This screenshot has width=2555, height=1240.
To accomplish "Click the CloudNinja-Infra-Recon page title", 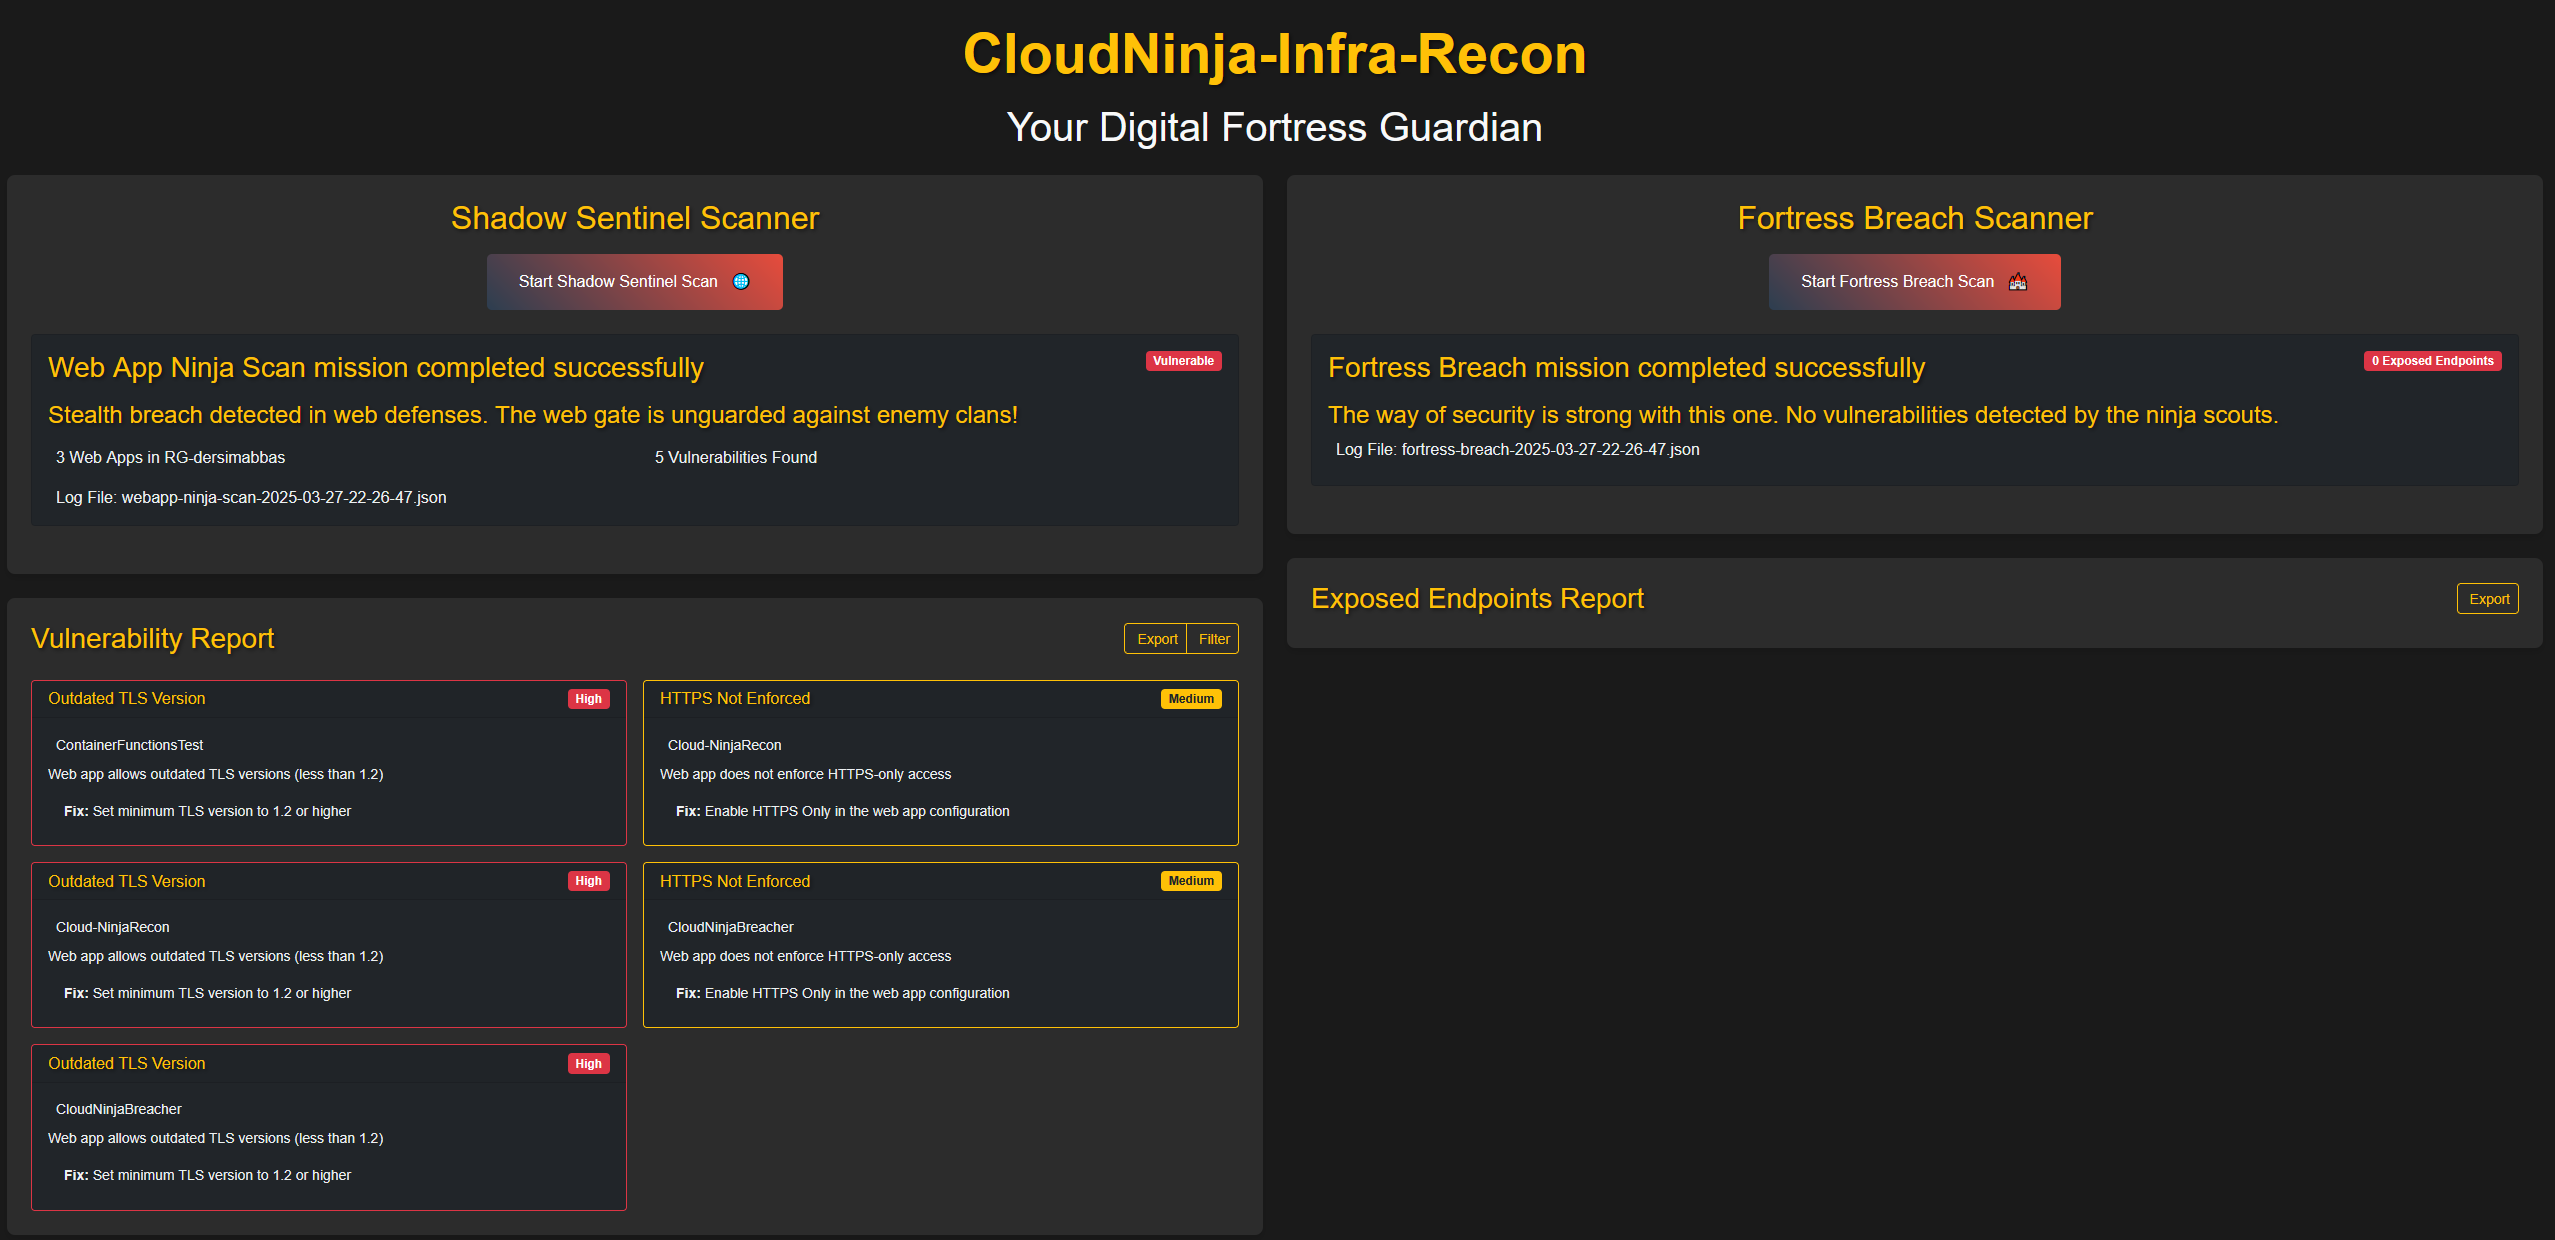I will pyautogui.click(x=1275, y=54).
